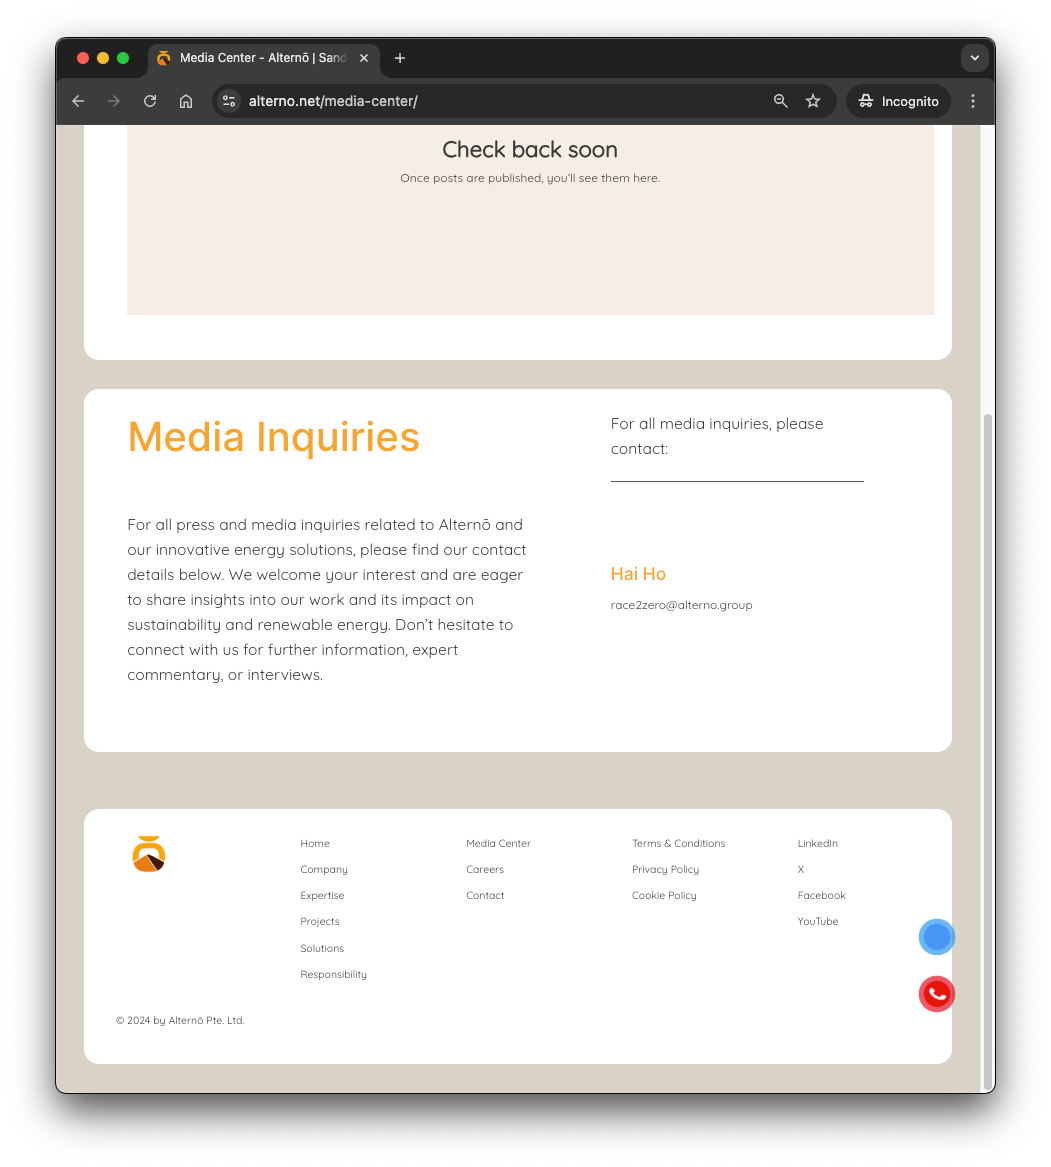Viewport: 1051px width, 1167px height.
Task: Click the Alternō logo in the footer
Action: click(149, 854)
